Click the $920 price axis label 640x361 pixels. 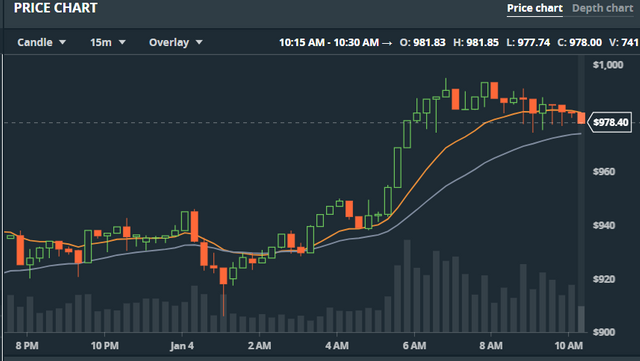[x=604, y=279]
